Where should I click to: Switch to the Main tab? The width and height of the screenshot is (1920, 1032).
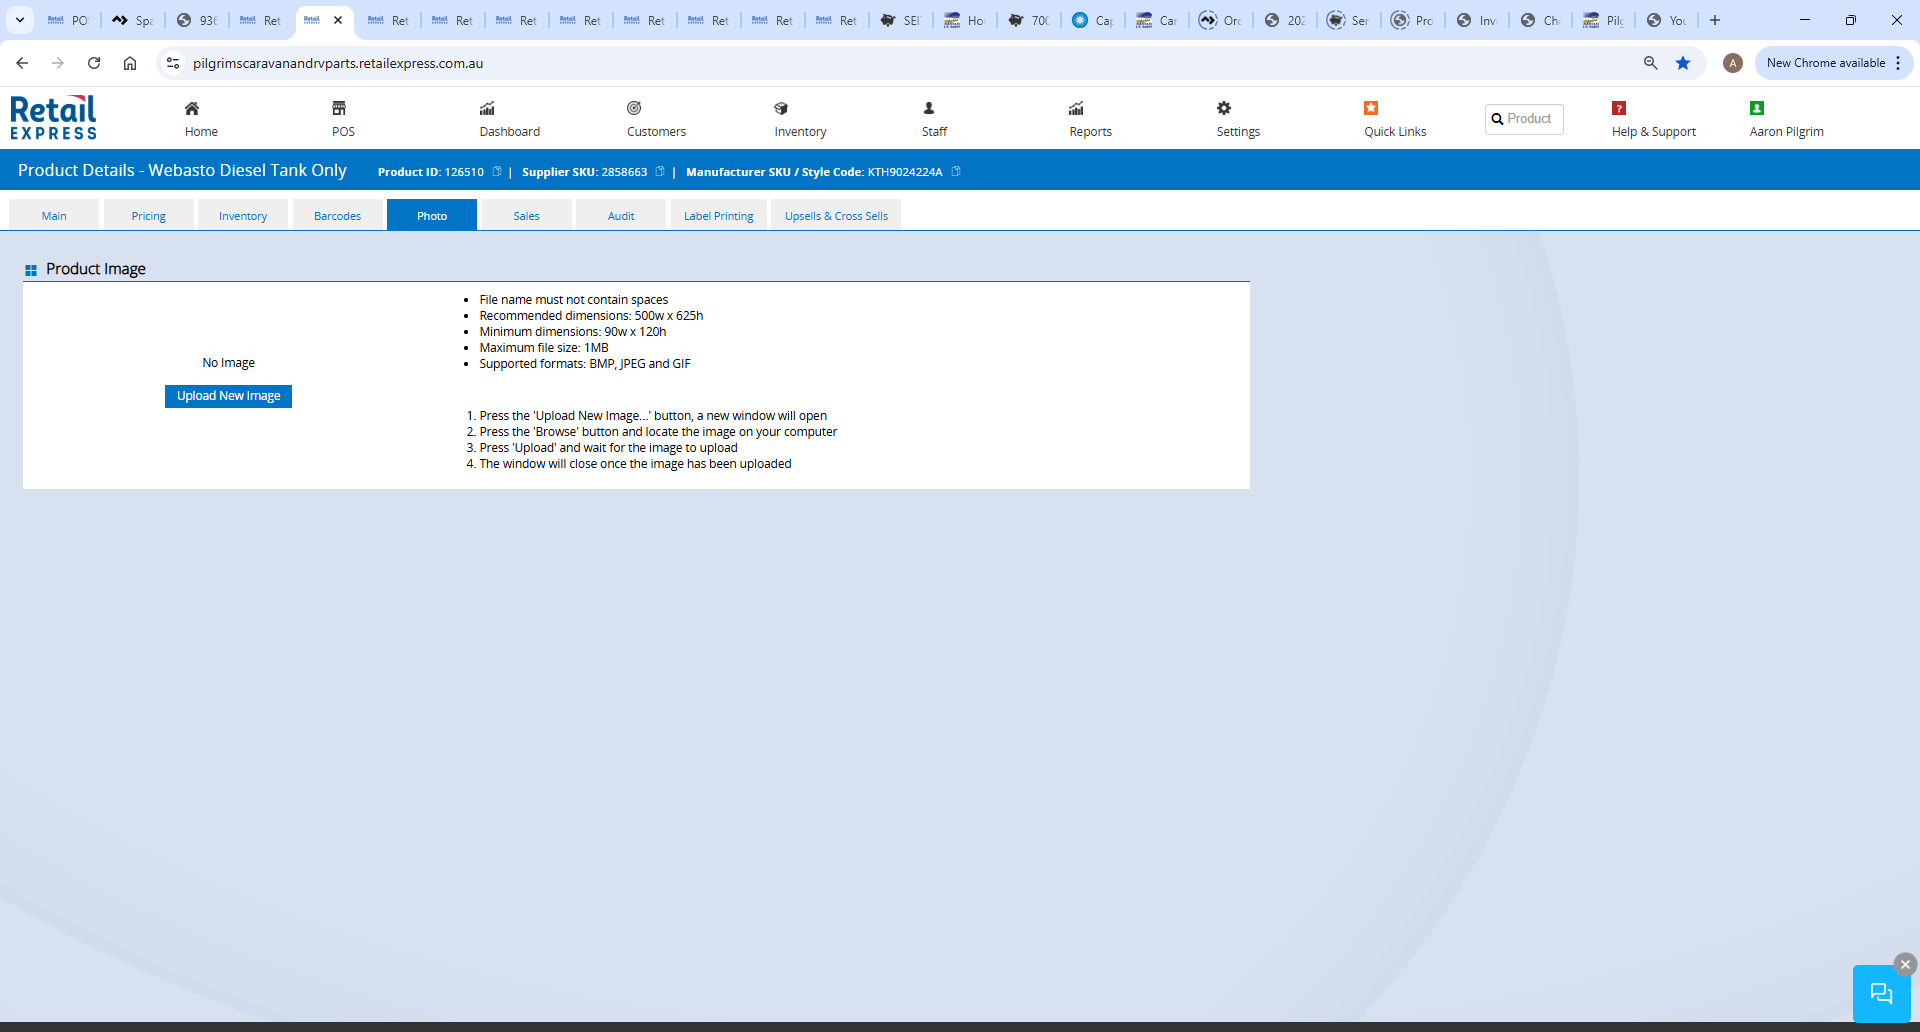(54, 216)
